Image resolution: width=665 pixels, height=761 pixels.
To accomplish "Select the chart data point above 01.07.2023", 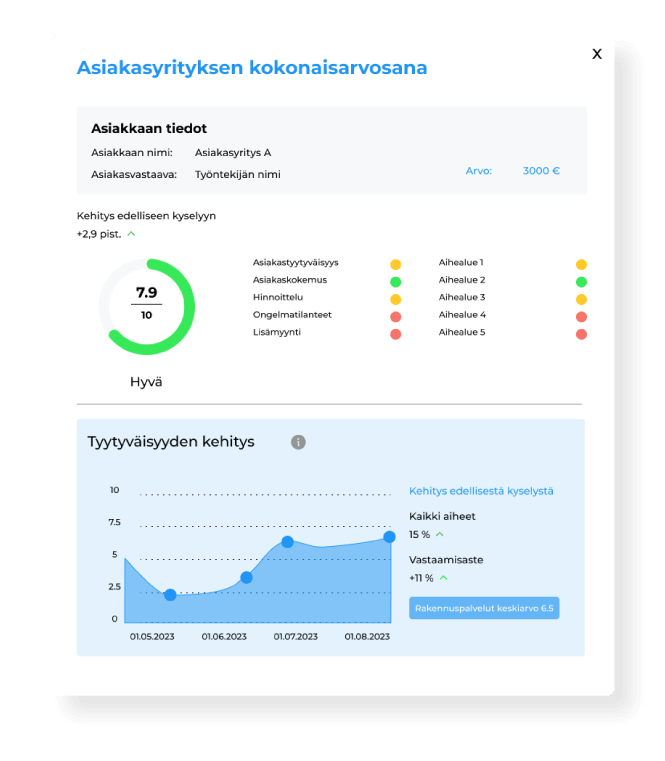I will 287,542.
